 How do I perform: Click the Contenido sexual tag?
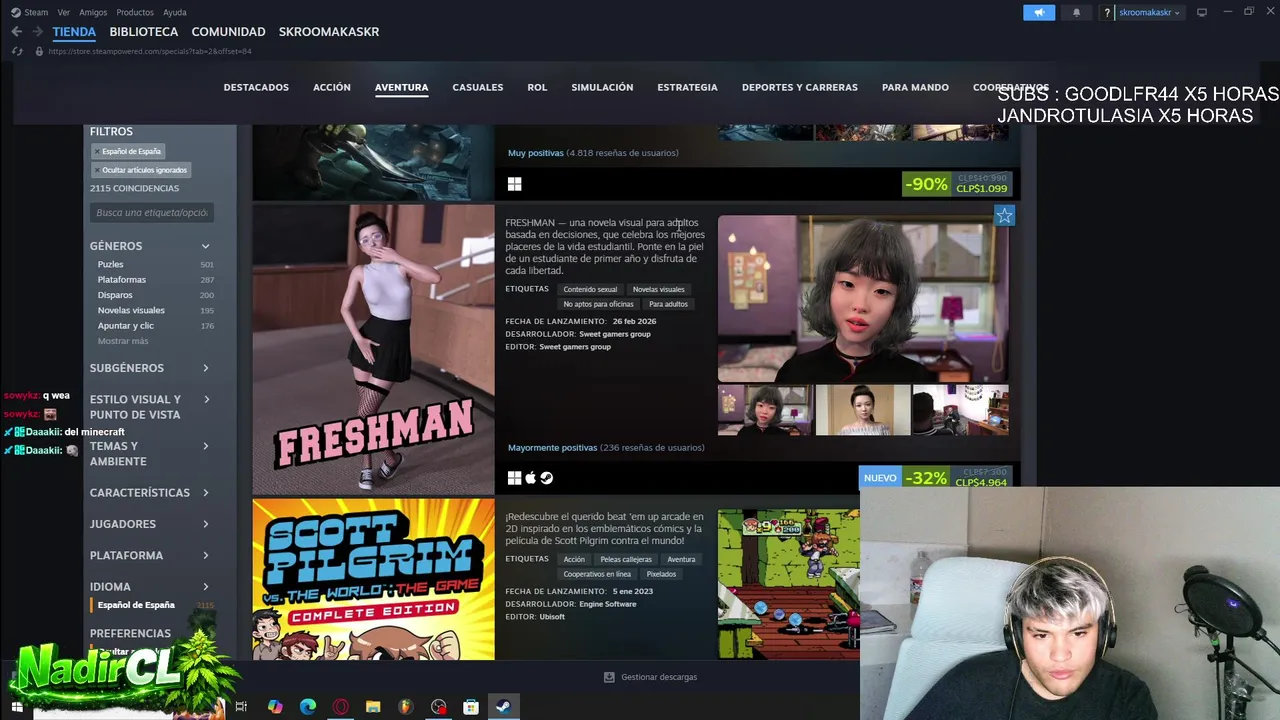pos(590,289)
